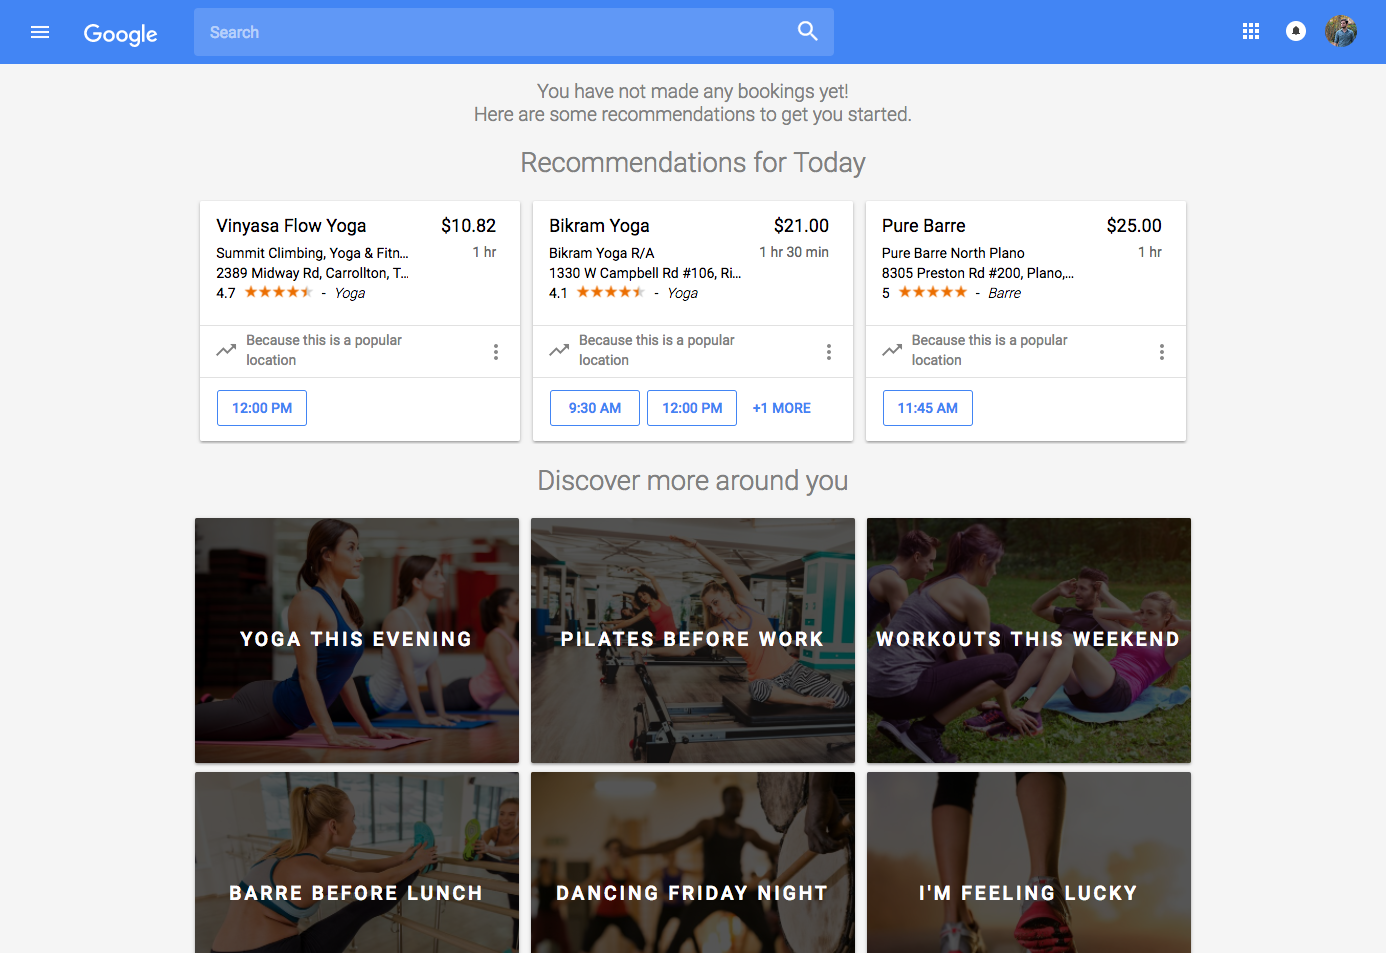
Task: Open the hamburger main menu
Action: pyautogui.click(x=40, y=32)
